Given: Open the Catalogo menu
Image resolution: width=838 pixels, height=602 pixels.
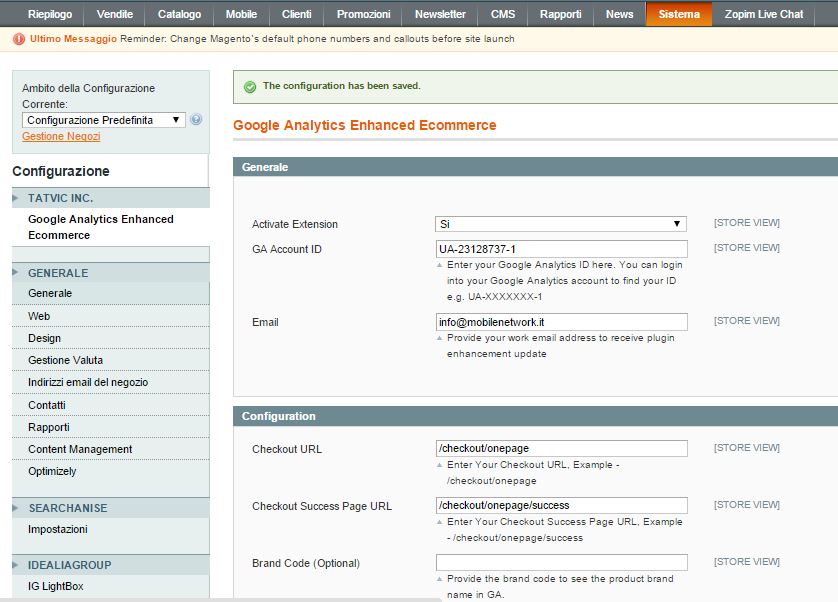Looking at the screenshot, I should [179, 14].
